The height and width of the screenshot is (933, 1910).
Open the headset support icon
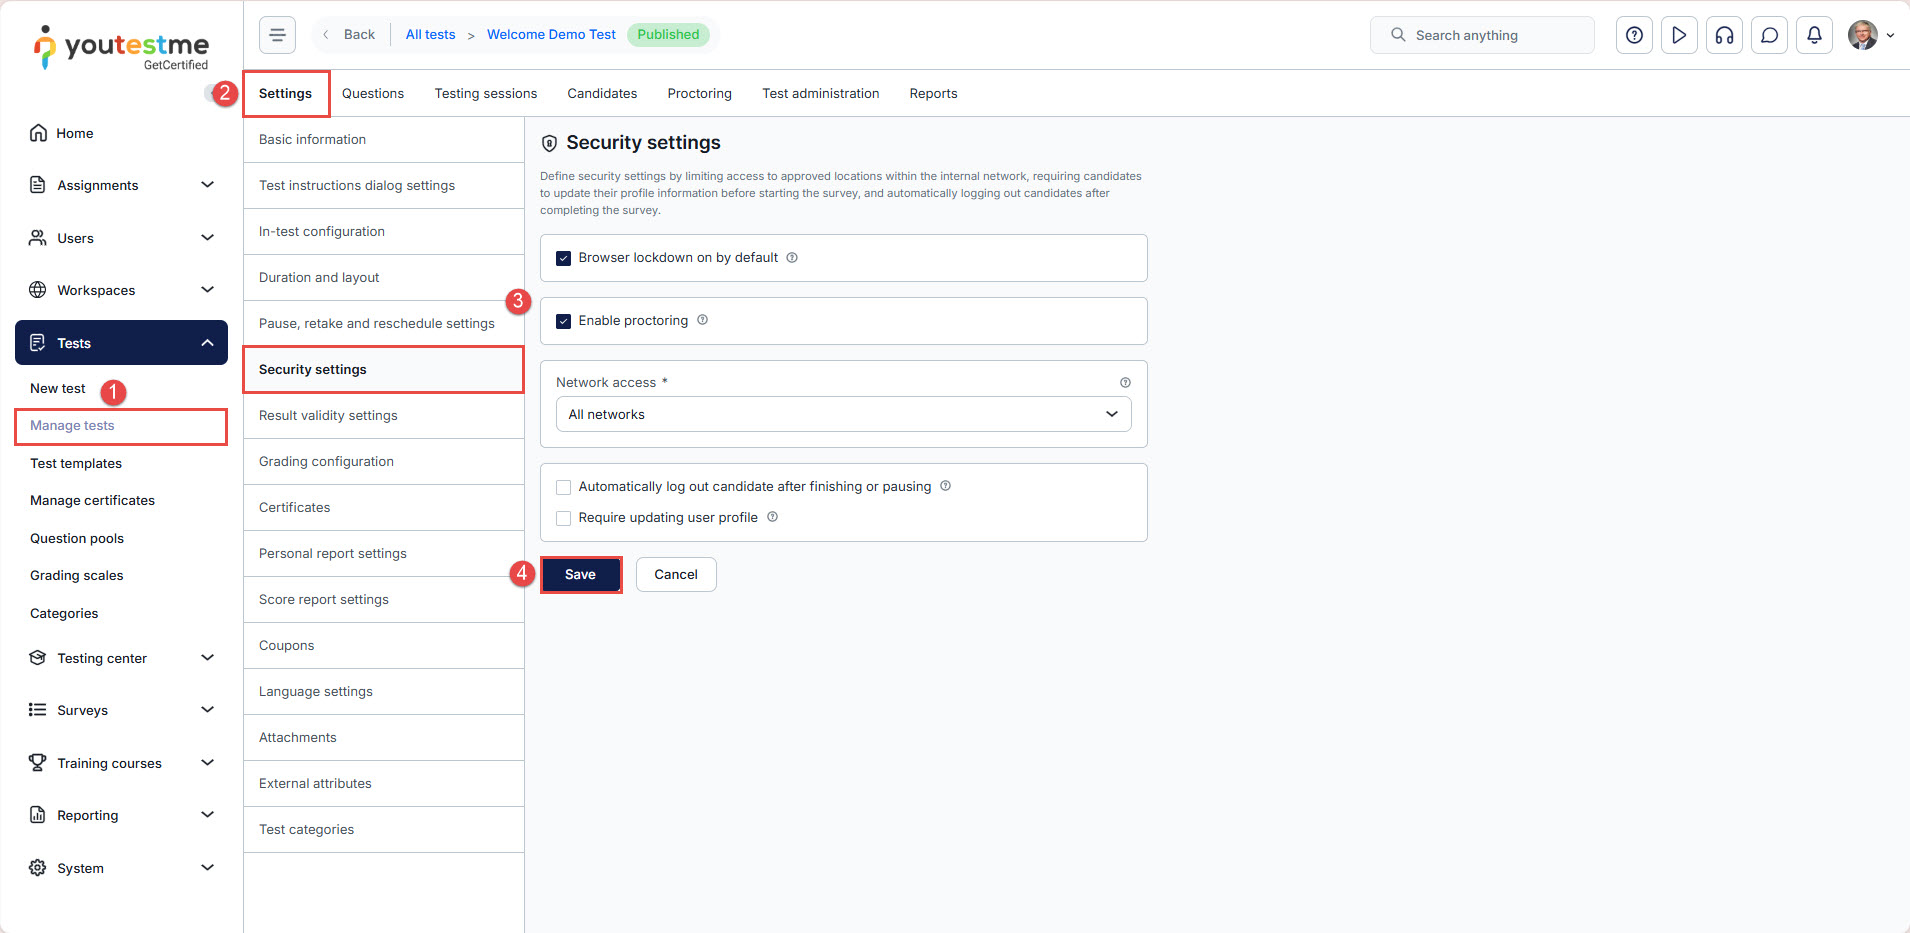(1724, 35)
